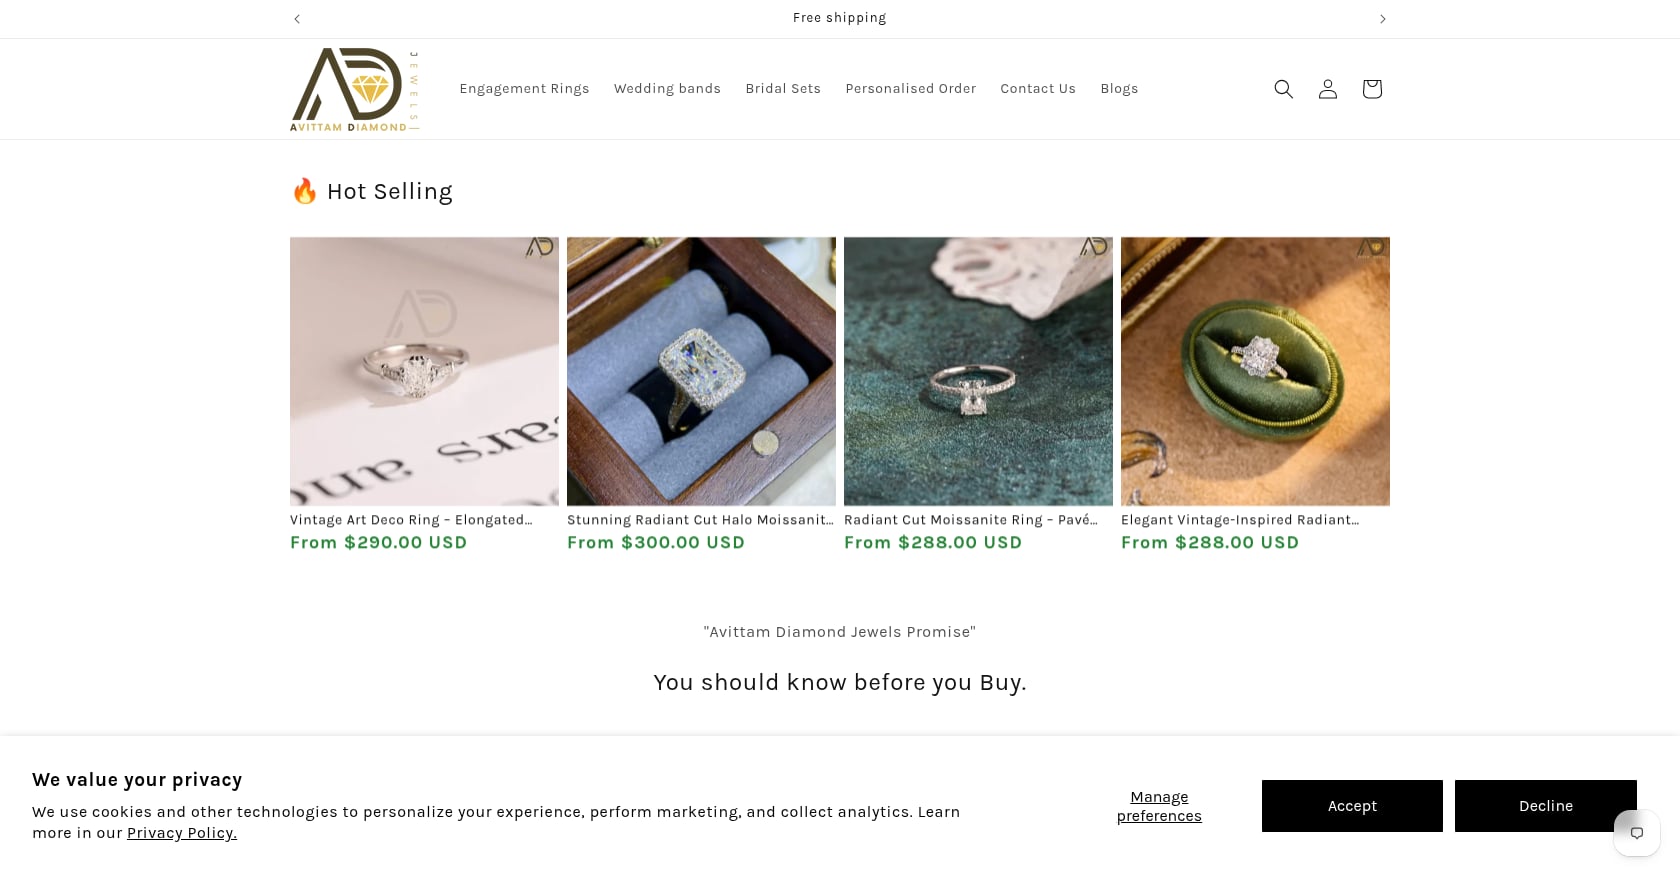Visit the Contact Us page
Viewport: 1680px width, 876px height.
pyautogui.click(x=1038, y=89)
